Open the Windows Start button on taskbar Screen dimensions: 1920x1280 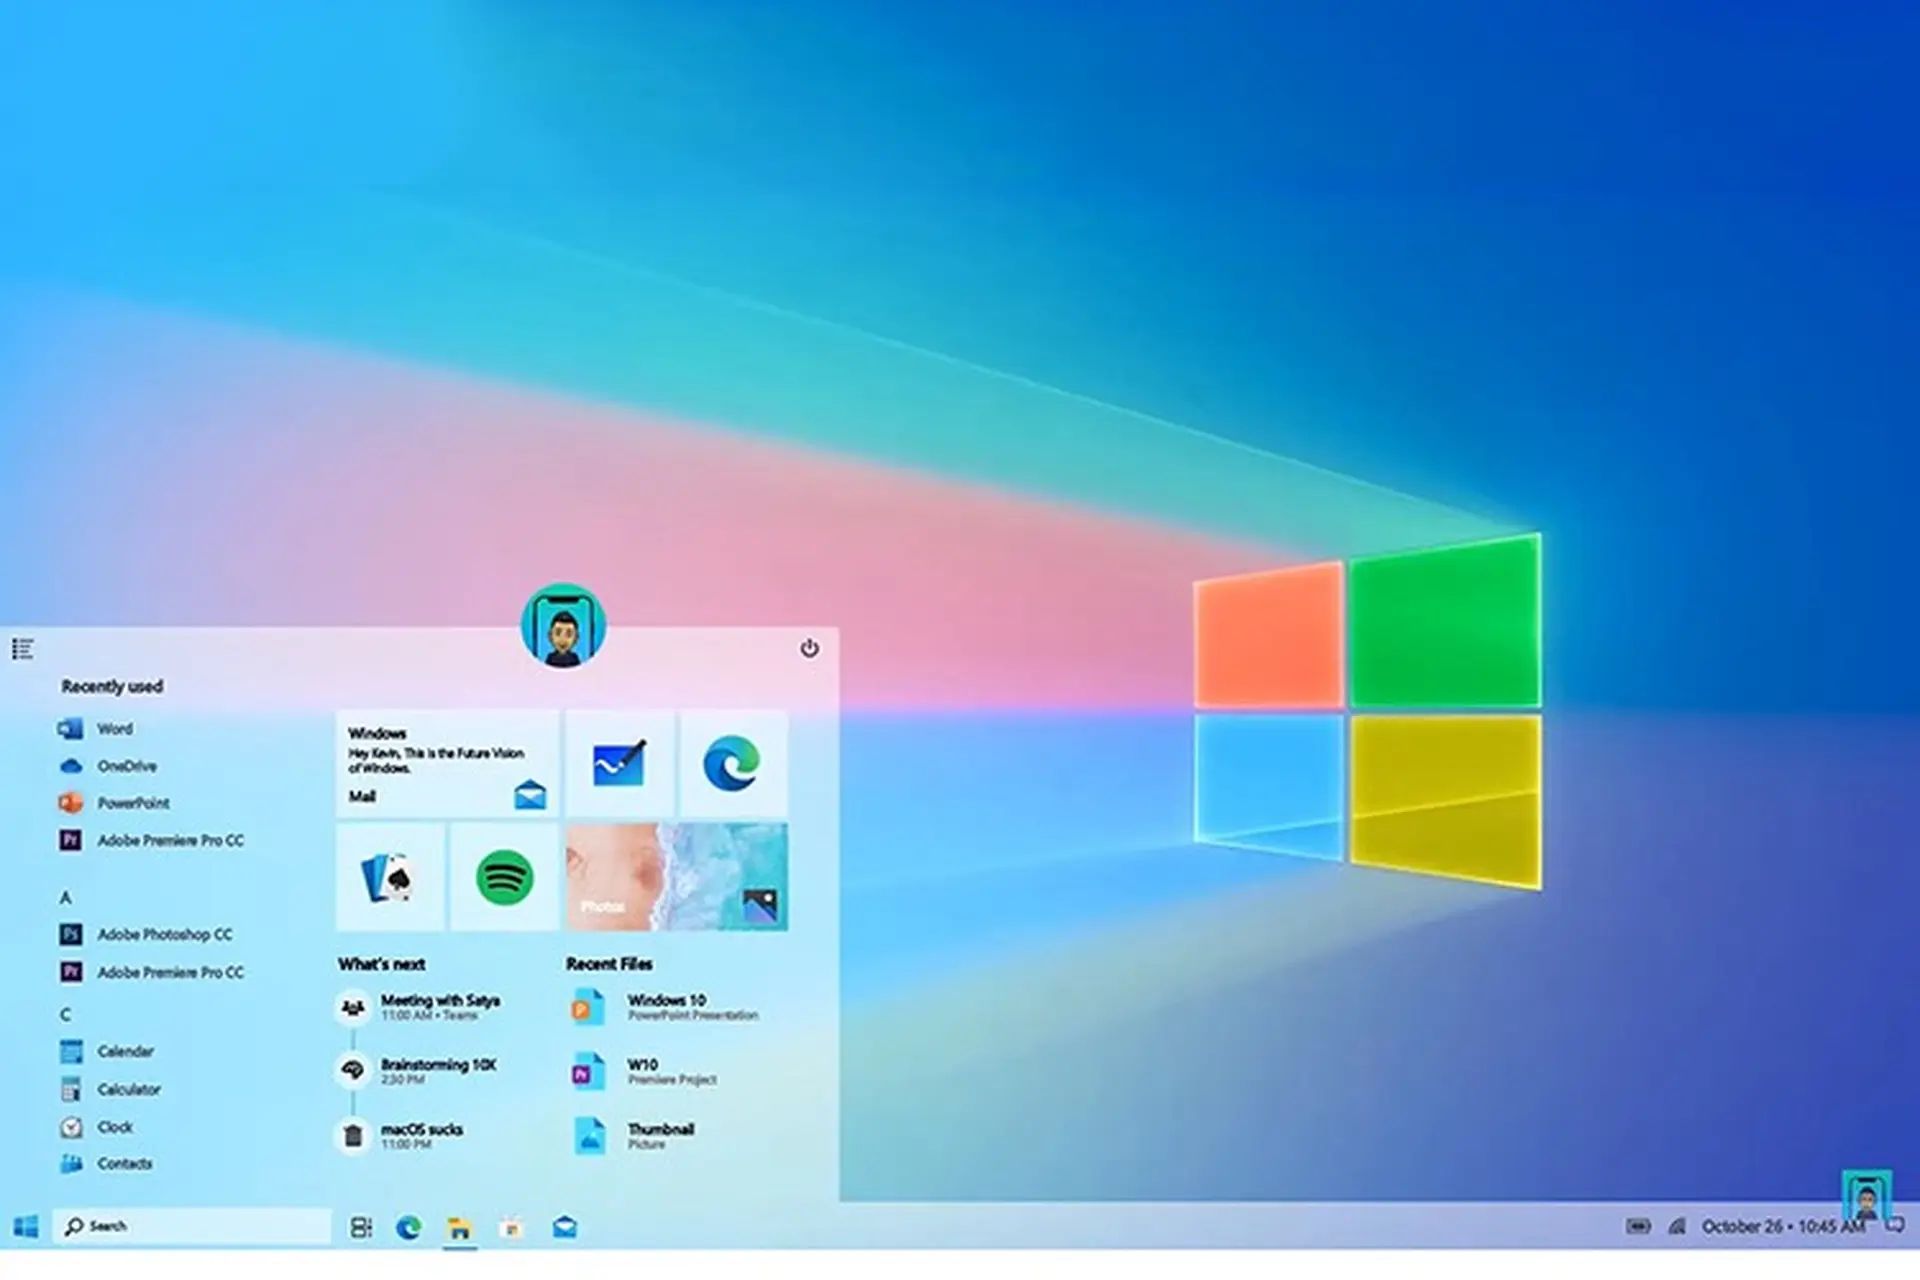click(26, 1226)
